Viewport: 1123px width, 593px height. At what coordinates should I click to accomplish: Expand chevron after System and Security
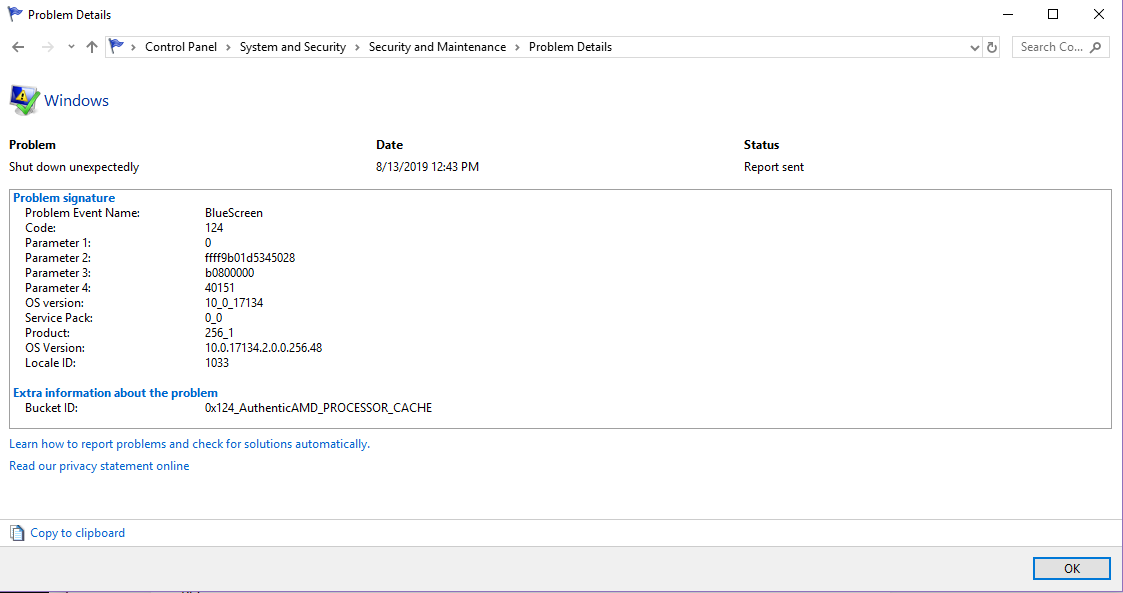(357, 47)
